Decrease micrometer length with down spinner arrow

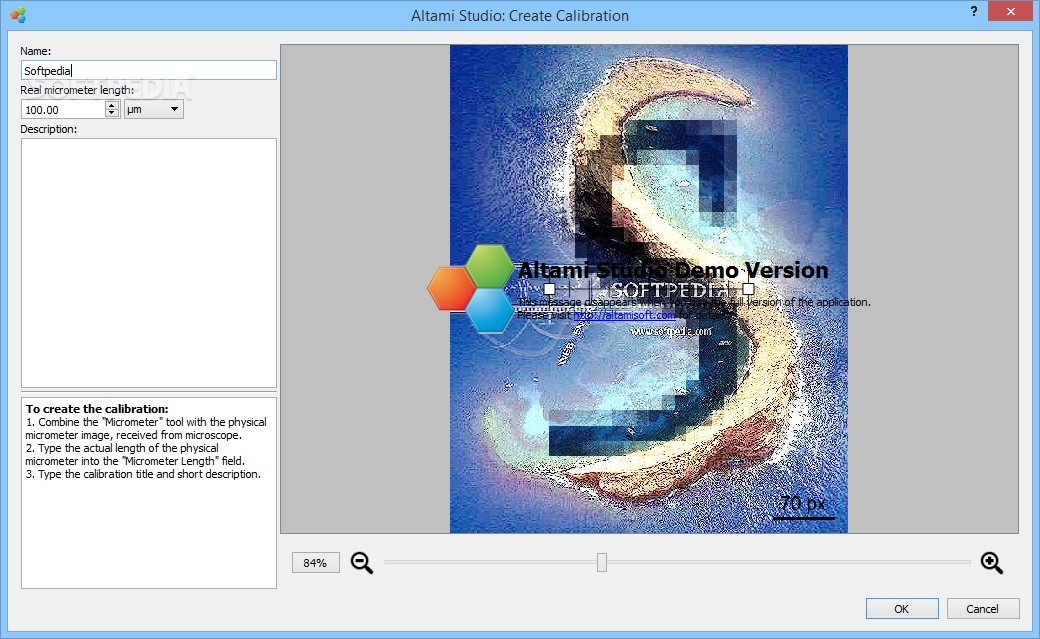coord(112,114)
